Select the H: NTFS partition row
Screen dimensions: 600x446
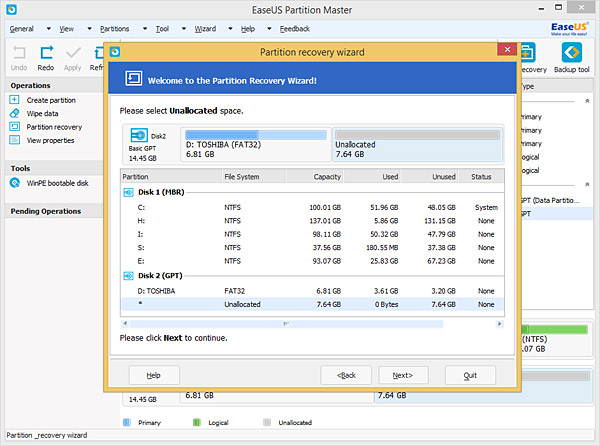point(312,221)
